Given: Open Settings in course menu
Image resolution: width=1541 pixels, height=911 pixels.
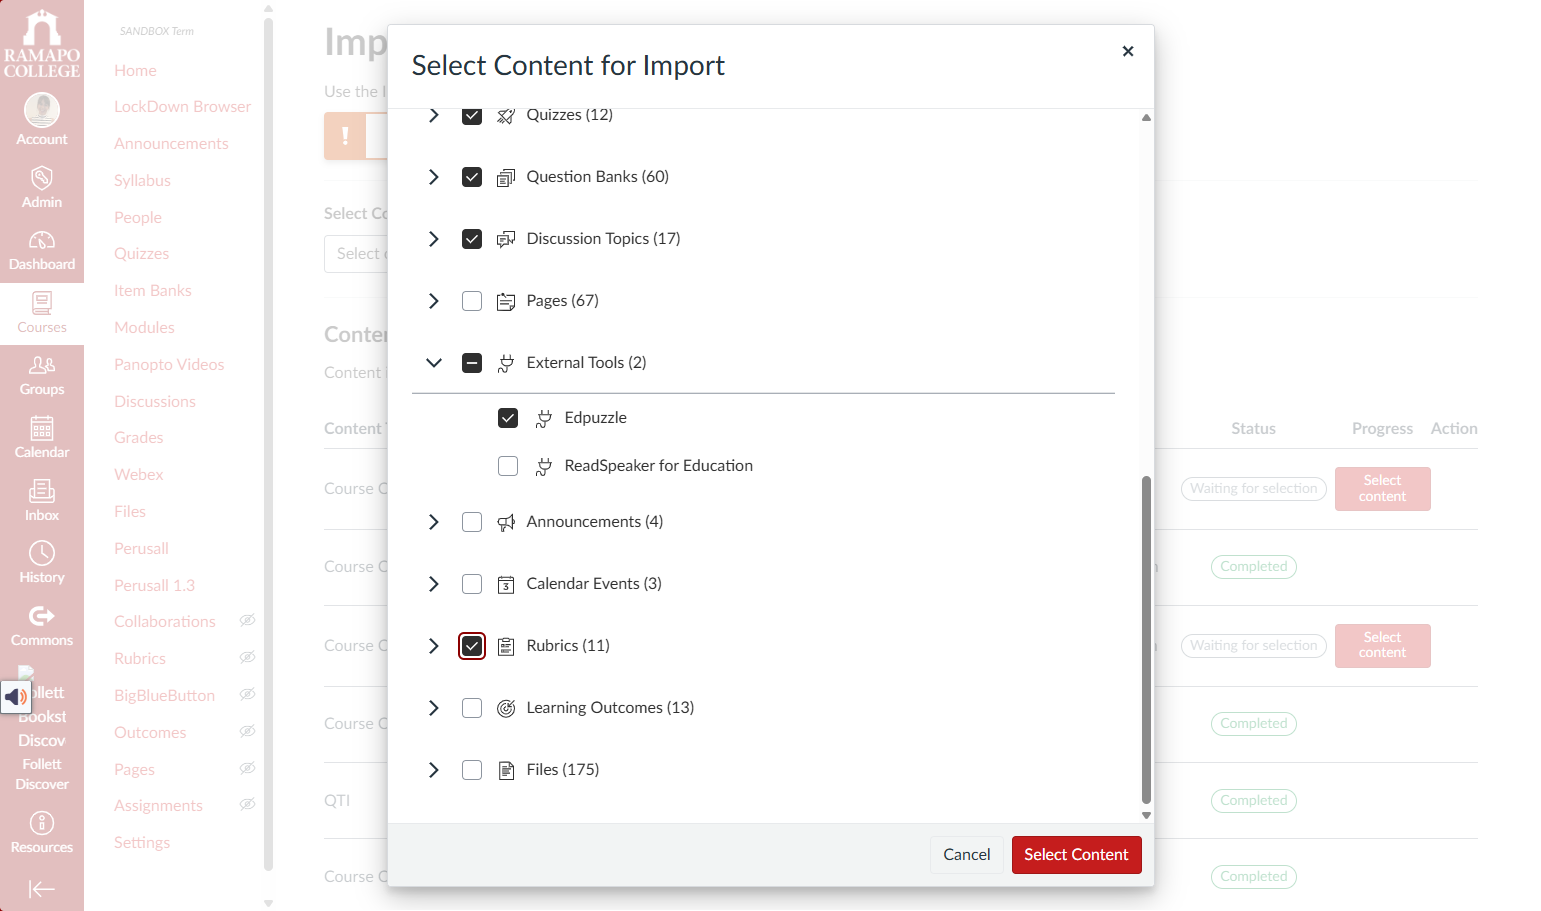Looking at the screenshot, I should (142, 842).
